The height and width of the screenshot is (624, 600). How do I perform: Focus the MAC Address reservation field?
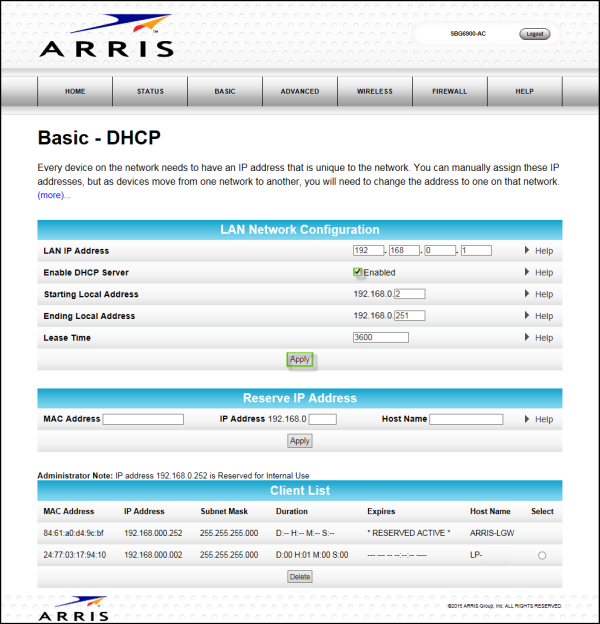pyautogui.click(x=143, y=419)
